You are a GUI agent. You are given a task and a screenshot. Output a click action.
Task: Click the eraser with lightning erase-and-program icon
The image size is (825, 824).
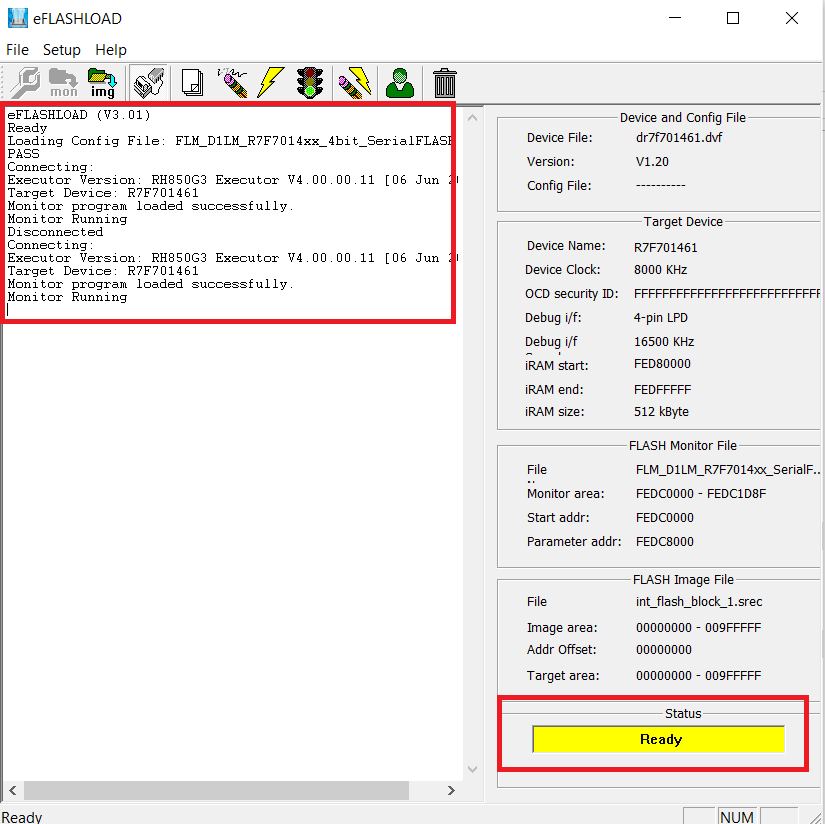pos(355,83)
